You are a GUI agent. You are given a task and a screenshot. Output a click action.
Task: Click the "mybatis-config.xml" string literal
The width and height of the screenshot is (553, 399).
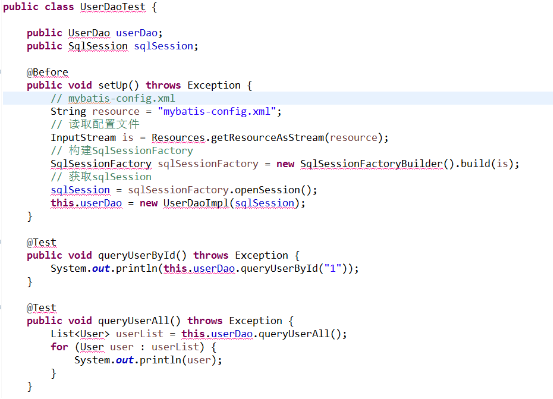tap(217, 111)
